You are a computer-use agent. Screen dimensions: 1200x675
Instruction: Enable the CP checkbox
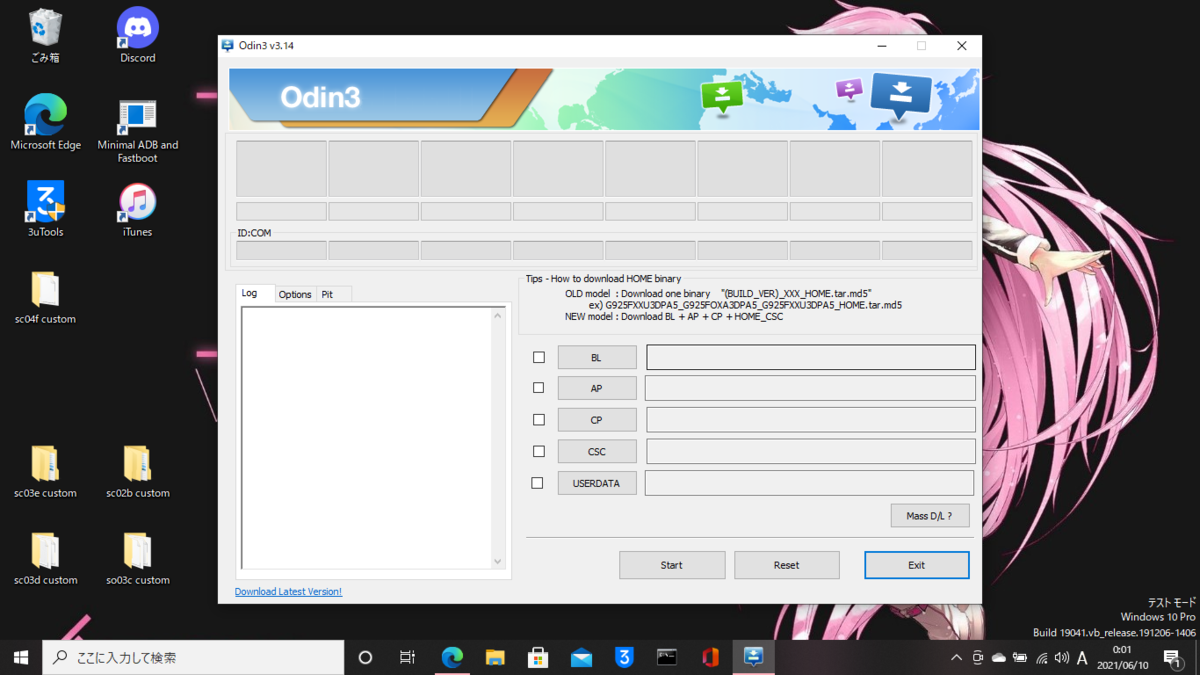pyautogui.click(x=539, y=420)
